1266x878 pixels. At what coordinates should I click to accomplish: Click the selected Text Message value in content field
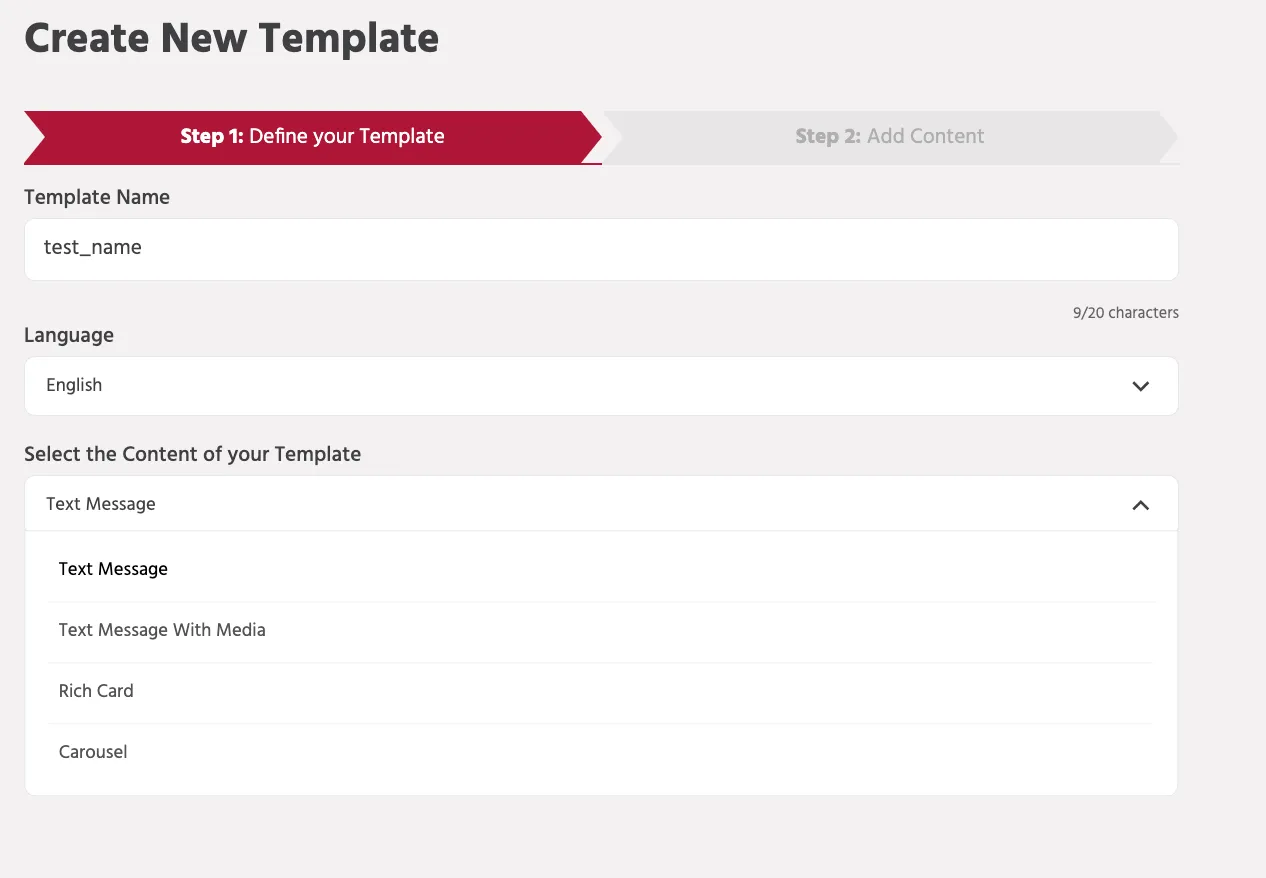[101, 504]
